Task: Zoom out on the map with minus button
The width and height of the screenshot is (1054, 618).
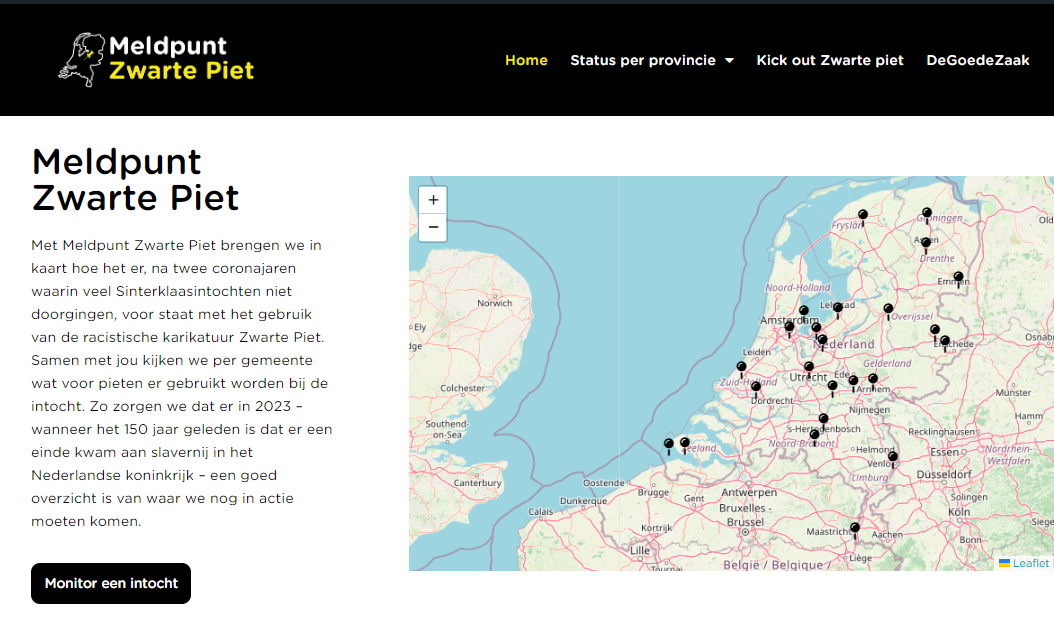Action: (433, 227)
